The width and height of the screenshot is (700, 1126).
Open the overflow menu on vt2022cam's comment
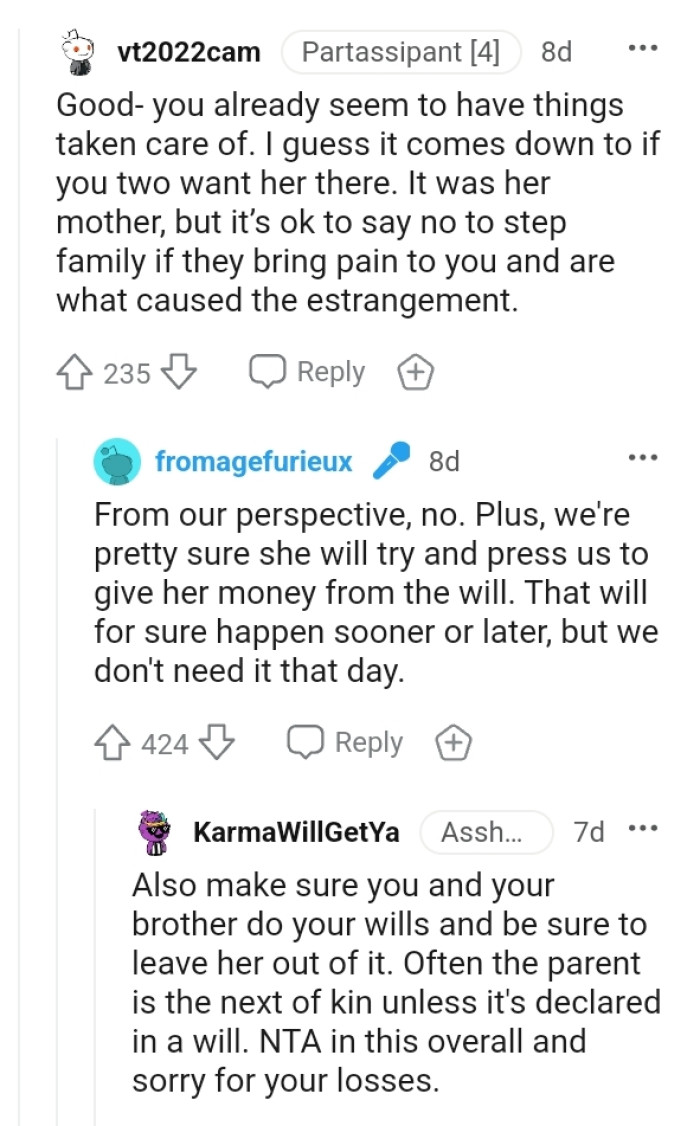click(x=642, y=48)
